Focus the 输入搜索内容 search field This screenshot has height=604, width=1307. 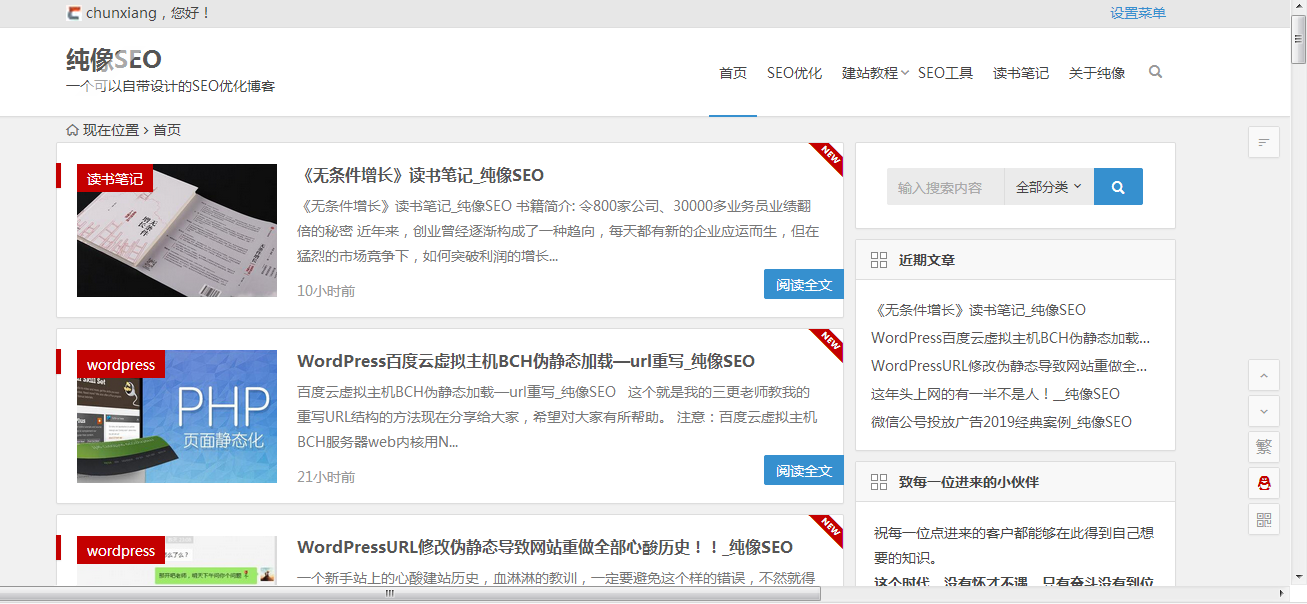[945, 187]
